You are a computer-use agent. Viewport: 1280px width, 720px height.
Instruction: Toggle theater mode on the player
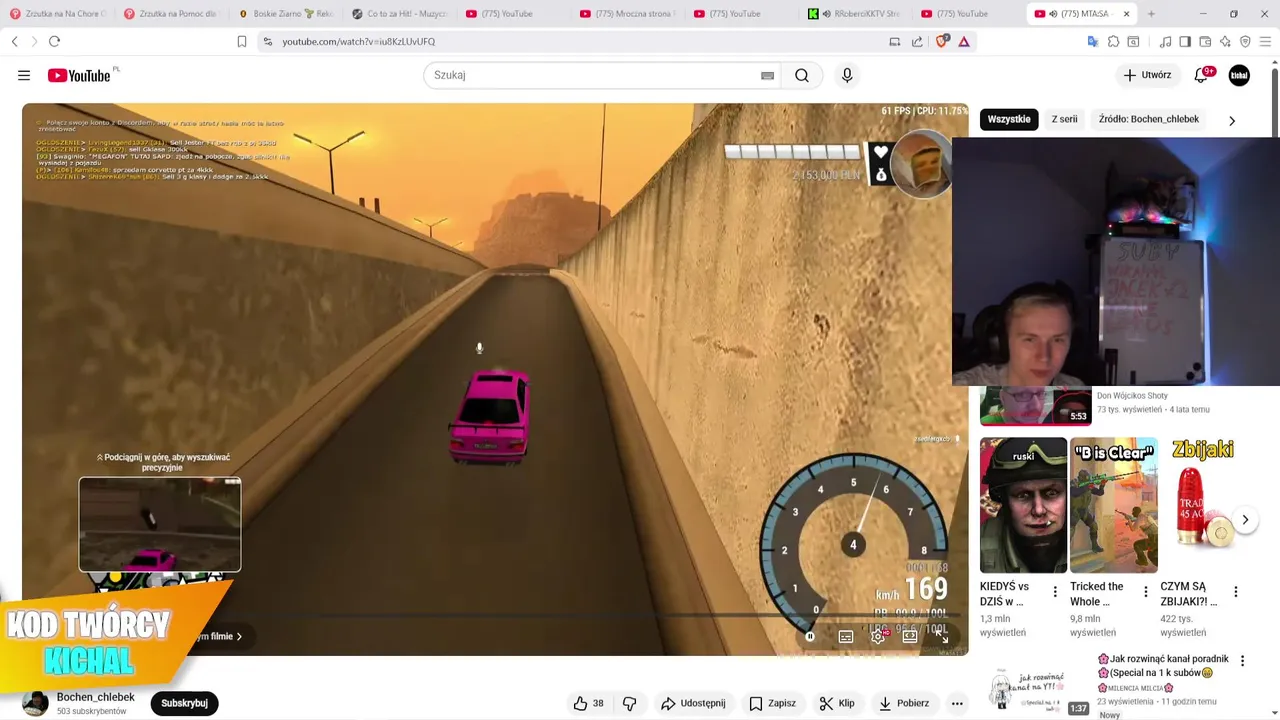tap(910, 636)
